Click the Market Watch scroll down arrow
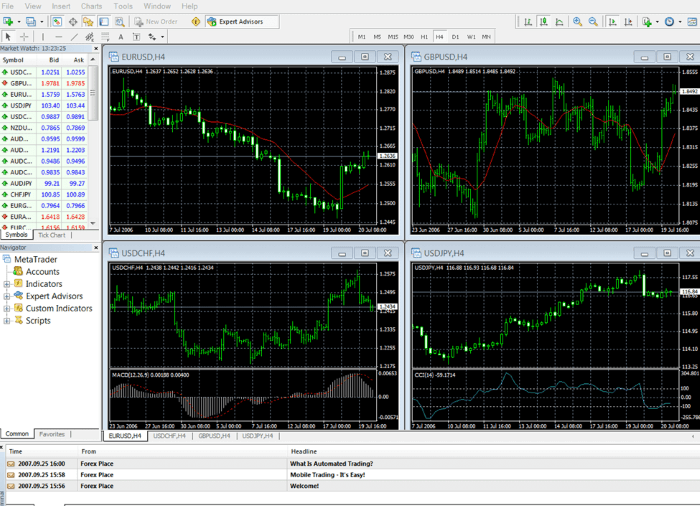The height and width of the screenshot is (506, 700). [x=93, y=223]
